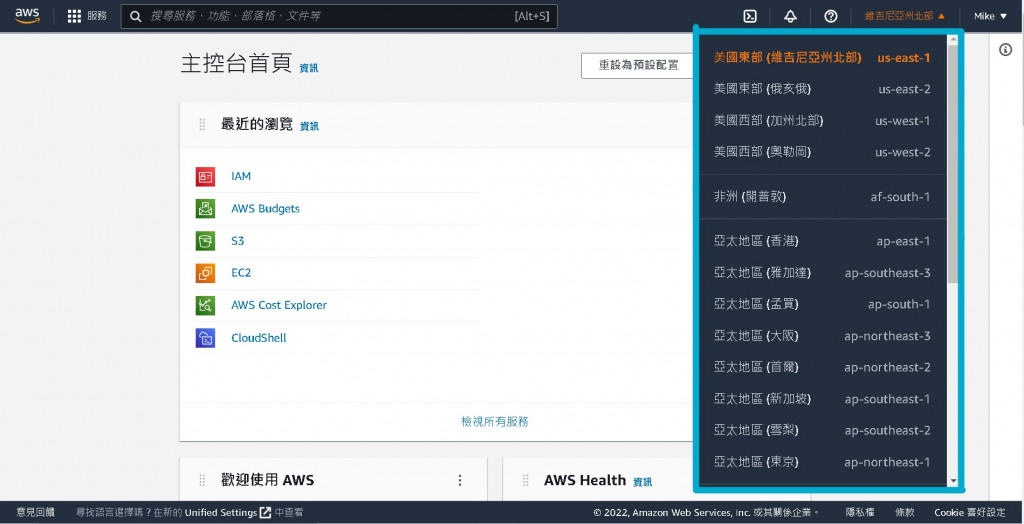Toggle the region selector 維吉尼亞州北部 dropdown
Screen dimensions: 1024x524
coord(904,16)
